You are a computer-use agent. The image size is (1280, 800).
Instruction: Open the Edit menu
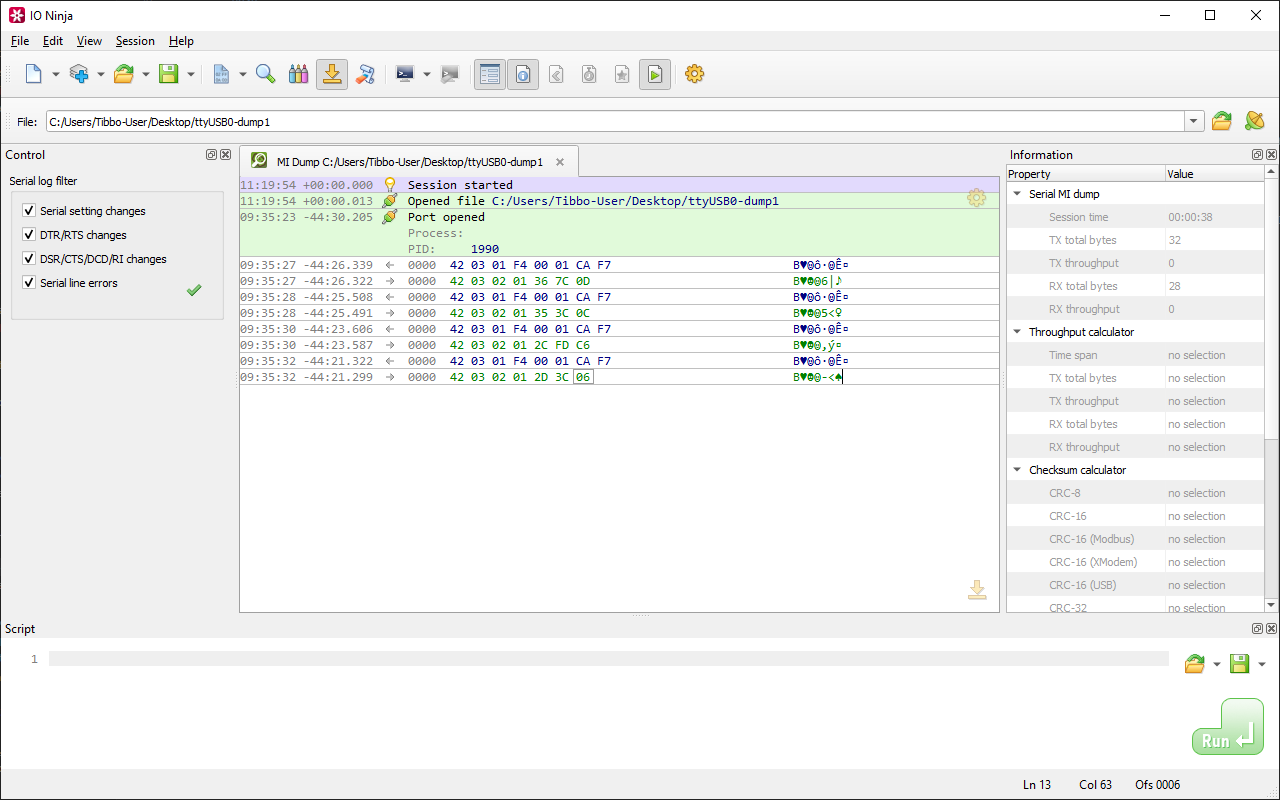coord(53,41)
